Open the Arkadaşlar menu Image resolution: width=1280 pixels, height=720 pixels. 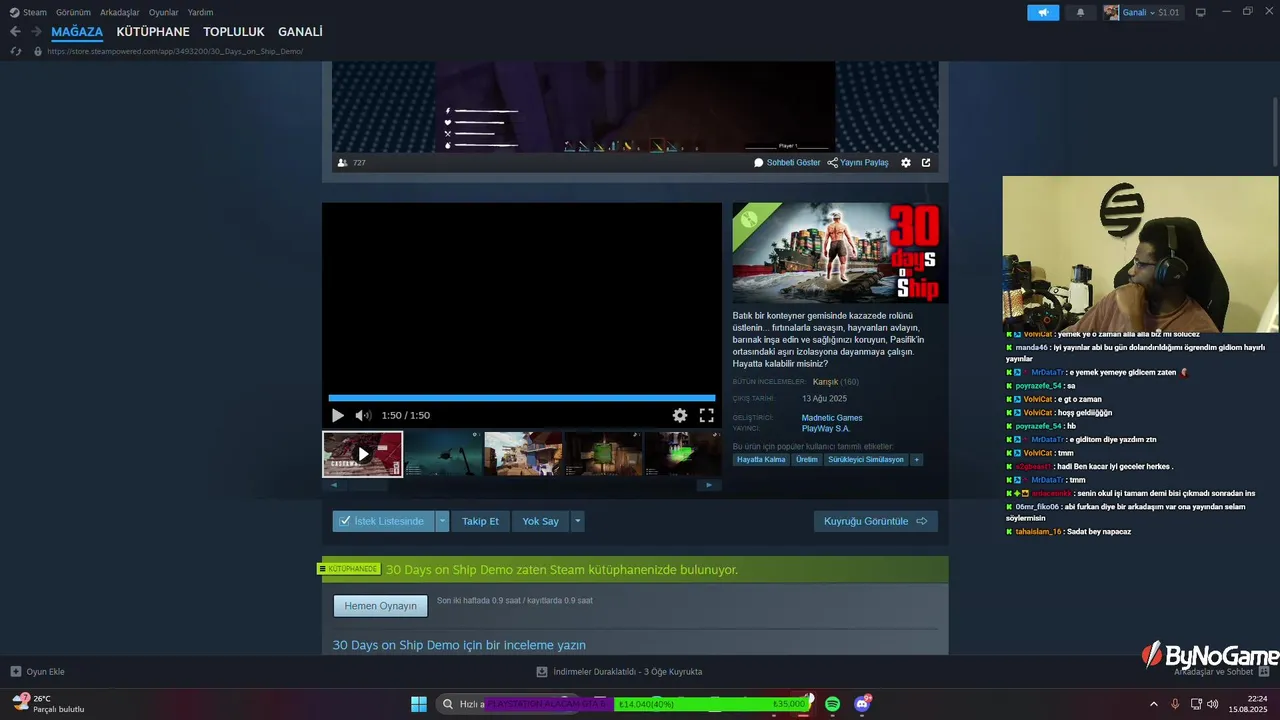click(x=120, y=12)
